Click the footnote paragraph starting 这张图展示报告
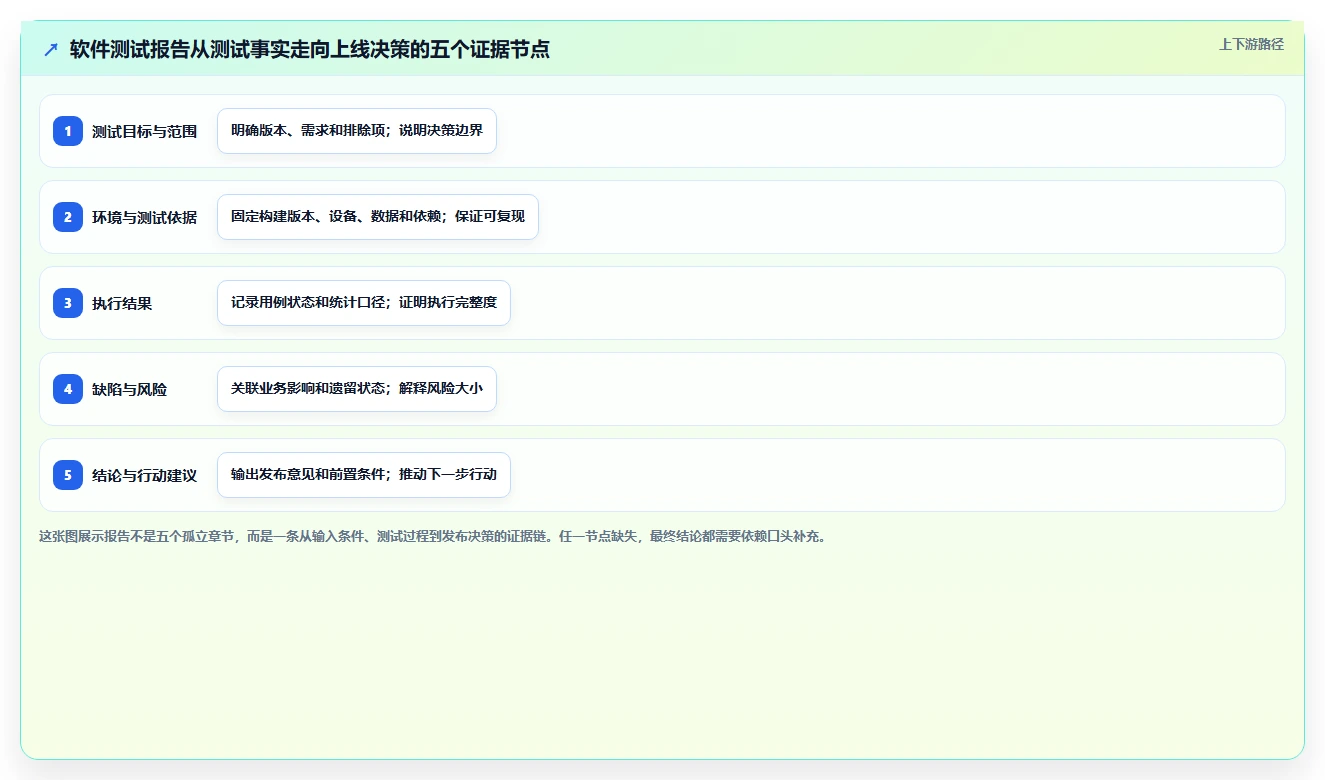Viewport: 1325px width, 780px height. pyautogui.click(x=433, y=536)
